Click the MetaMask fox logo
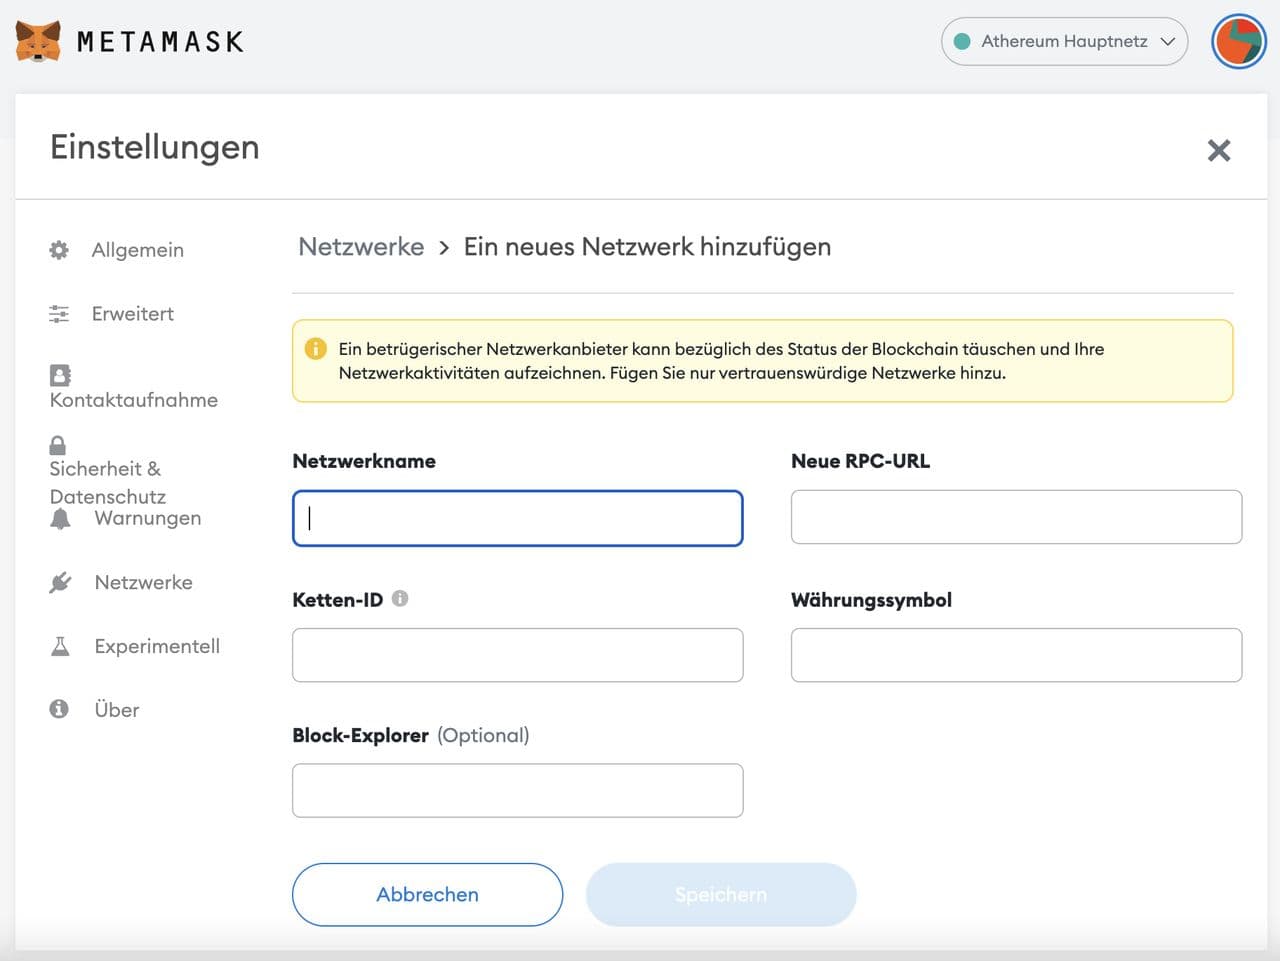 (x=39, y=41)
